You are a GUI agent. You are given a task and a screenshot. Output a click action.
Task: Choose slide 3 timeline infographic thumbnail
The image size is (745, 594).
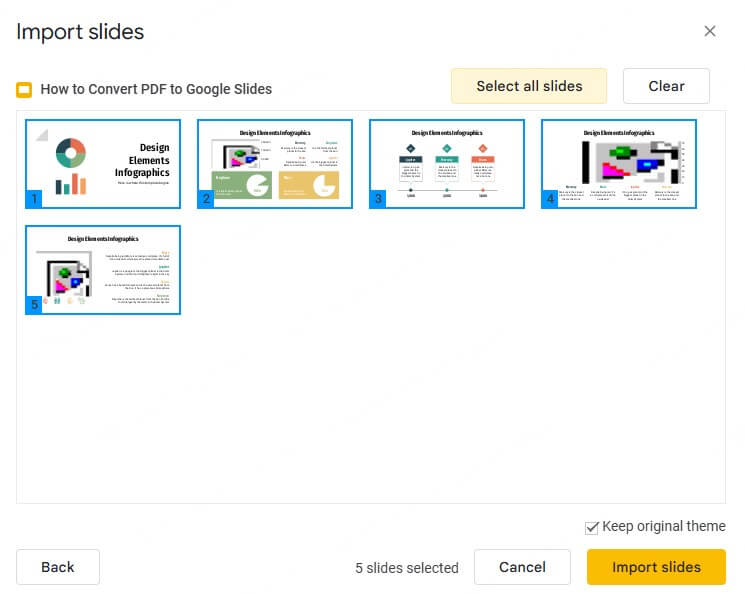point(447,163)
